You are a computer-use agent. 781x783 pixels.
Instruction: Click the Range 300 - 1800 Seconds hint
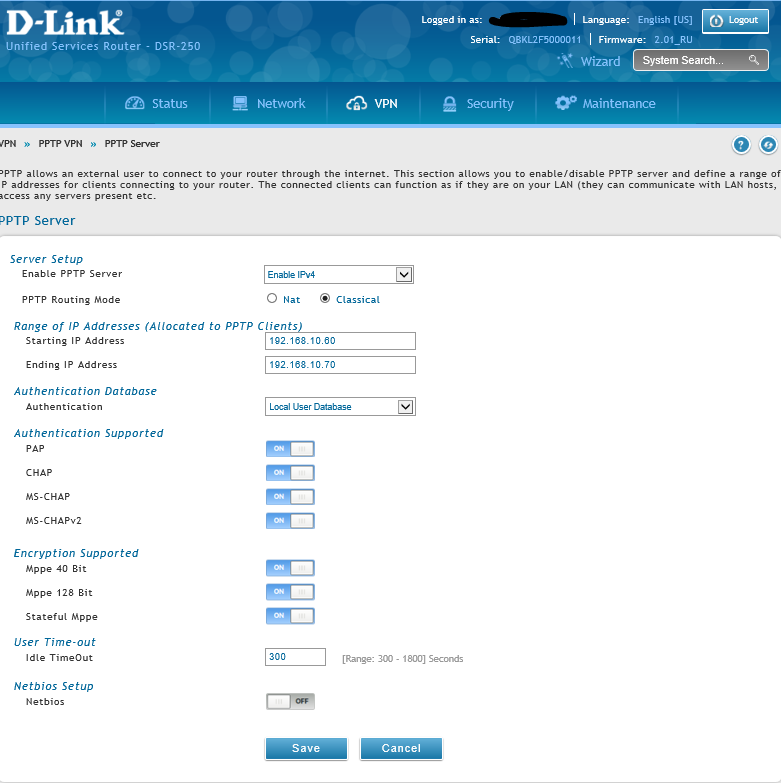pos(402,659)
